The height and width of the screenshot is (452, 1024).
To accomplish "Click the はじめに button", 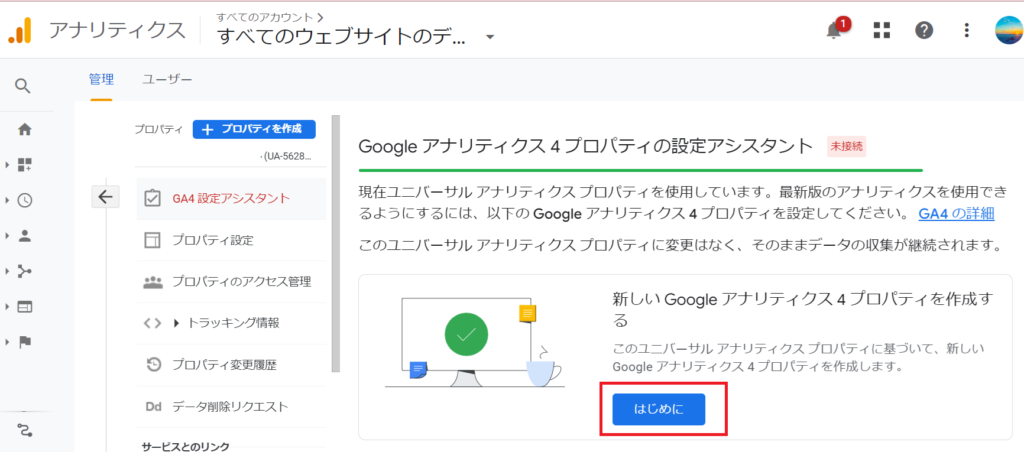I will [658, 409].
